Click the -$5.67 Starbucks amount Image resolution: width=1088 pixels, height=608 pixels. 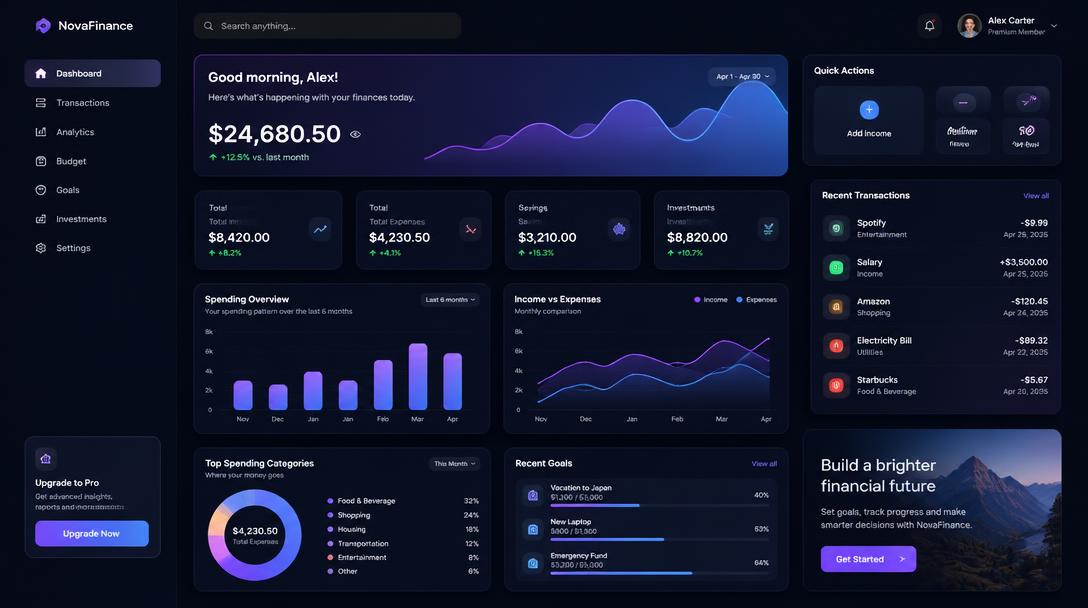[1034, 380]
